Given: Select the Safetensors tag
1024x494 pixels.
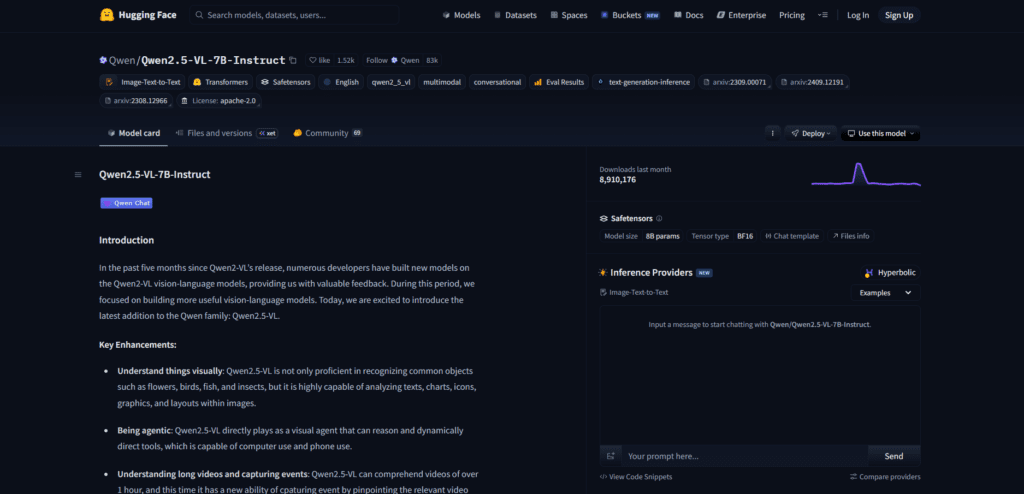Looking at the screenshot, I should [286, 82].
